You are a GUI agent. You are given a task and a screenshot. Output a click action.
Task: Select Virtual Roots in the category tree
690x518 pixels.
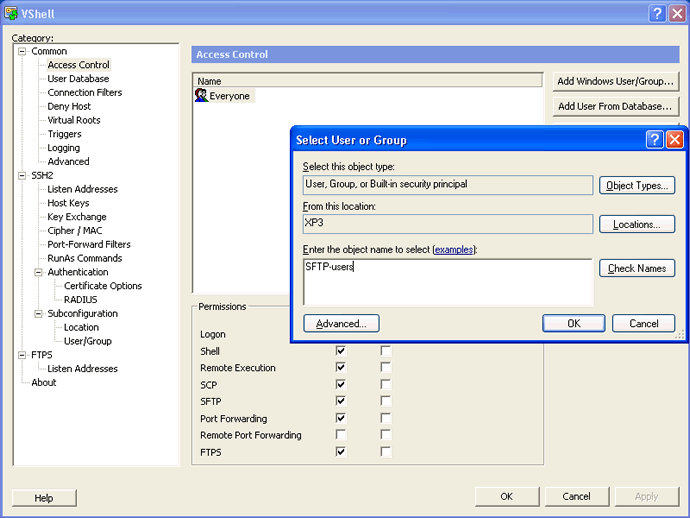click(x=74, y=120)
